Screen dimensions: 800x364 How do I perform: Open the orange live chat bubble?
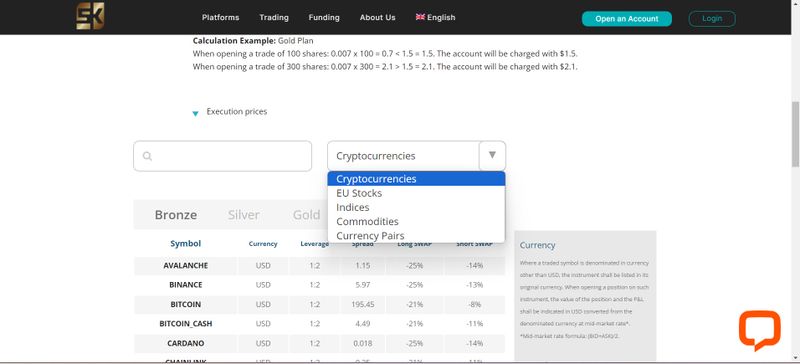click(760, 330)
